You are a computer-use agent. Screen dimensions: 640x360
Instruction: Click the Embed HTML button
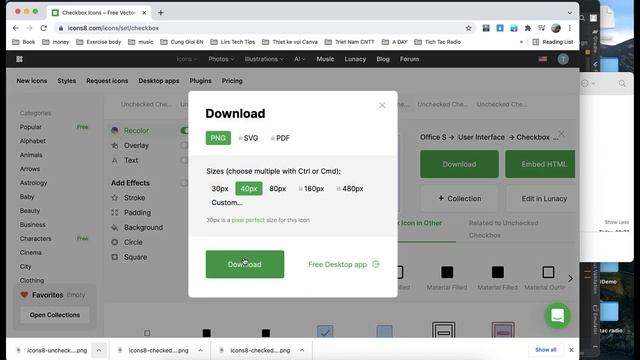(540, 164)
